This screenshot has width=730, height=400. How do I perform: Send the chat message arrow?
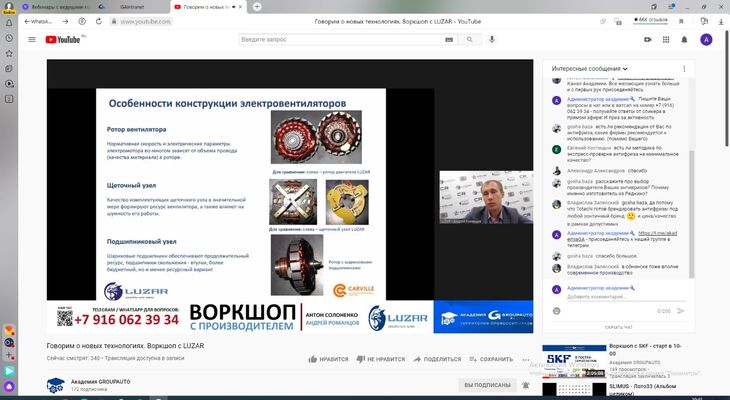tap(681, 311)
